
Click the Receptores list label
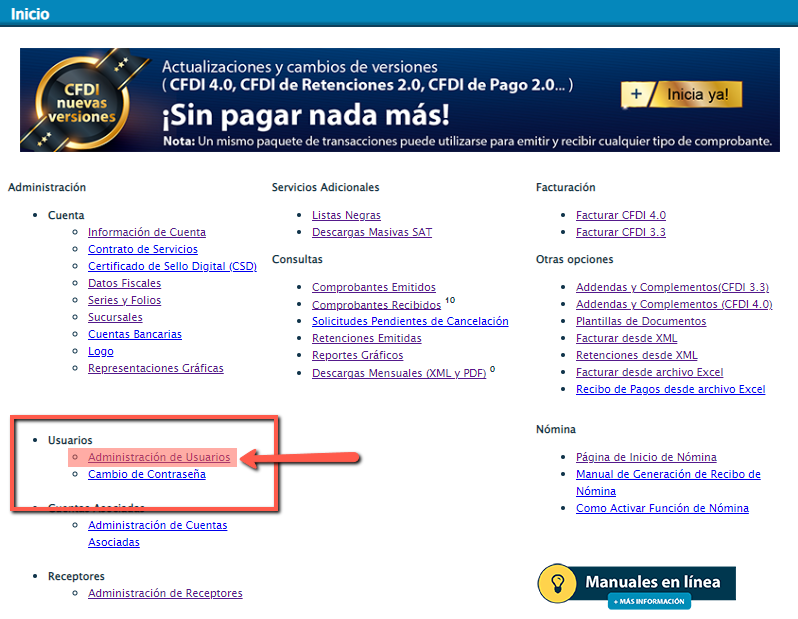tap(76, 576)
